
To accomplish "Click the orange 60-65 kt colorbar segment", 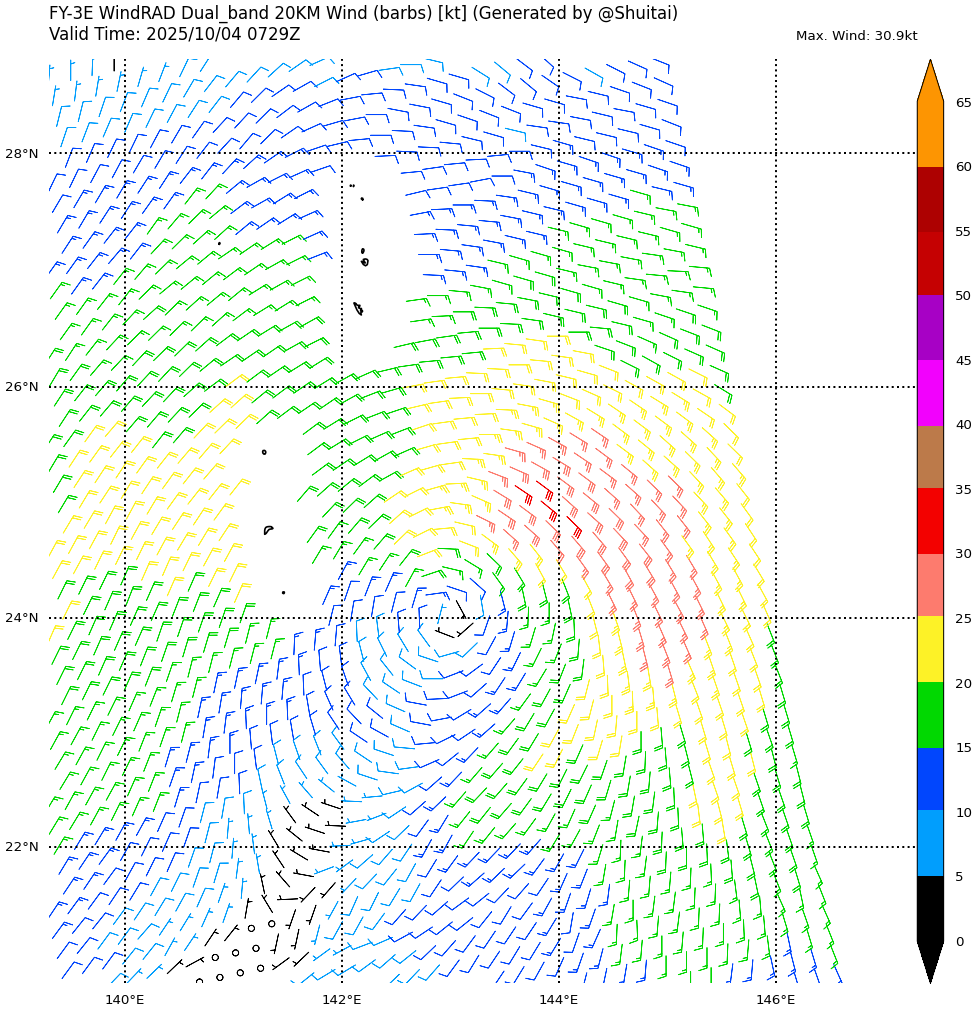I will 930,135.
